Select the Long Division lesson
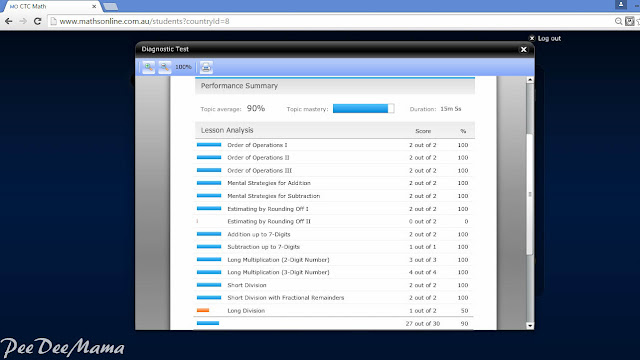This screenshot has width=640, height=360. pos(246,311)
